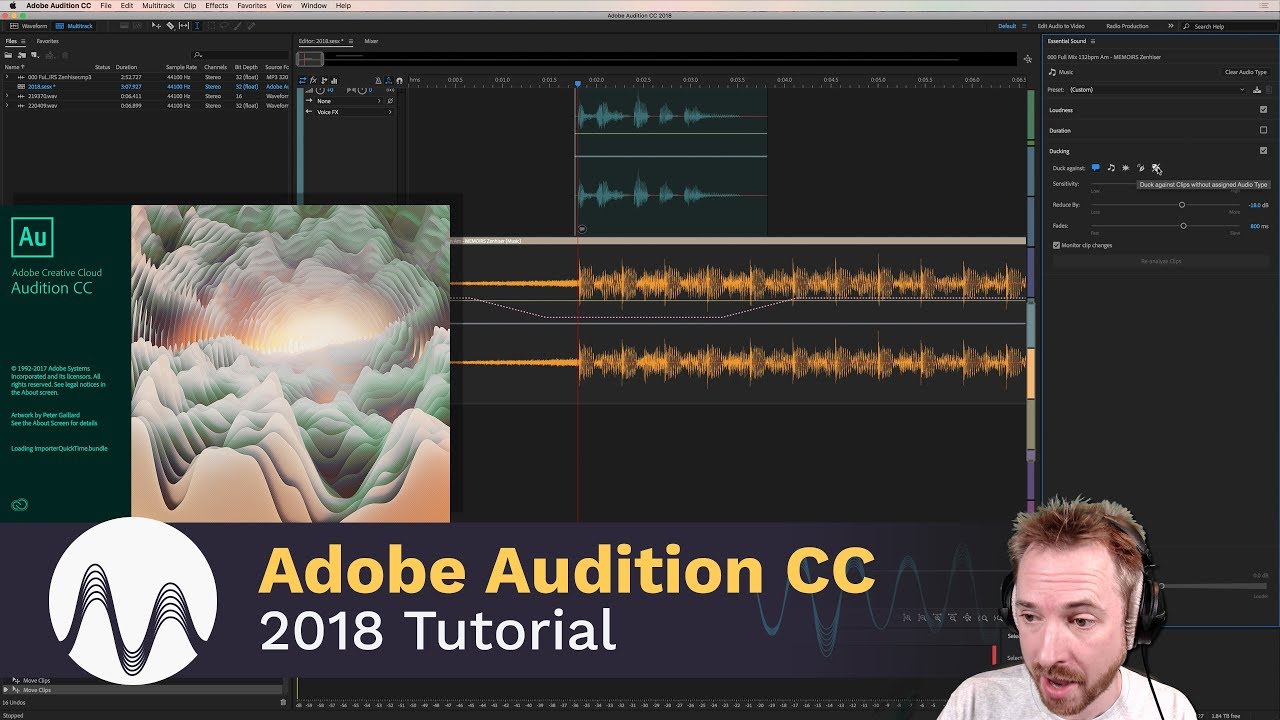Click the new file icon in Files panel
Image resolution: width=1280 pixels, height=720 pixels.
pos(35,55)
